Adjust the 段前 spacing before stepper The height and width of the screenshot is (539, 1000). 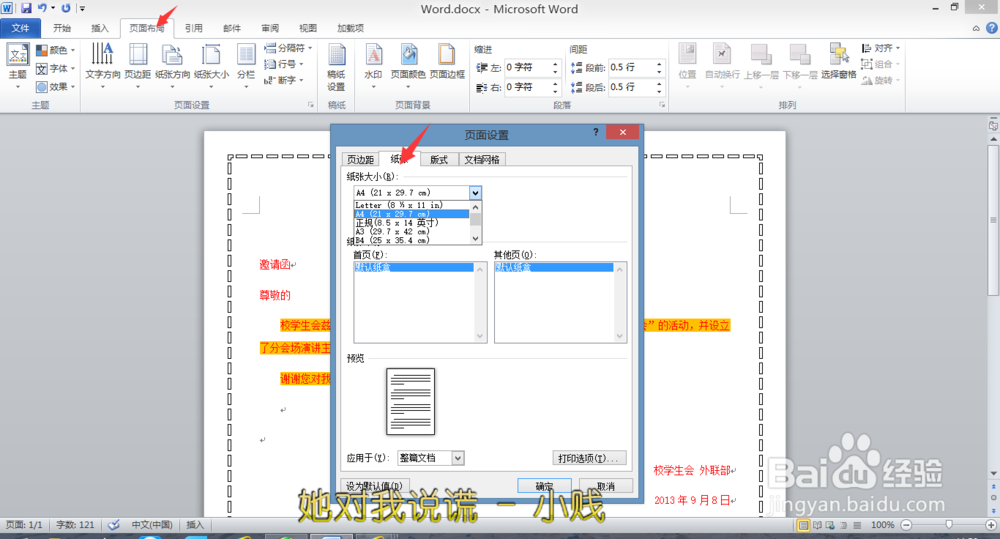tap(659, 67)
